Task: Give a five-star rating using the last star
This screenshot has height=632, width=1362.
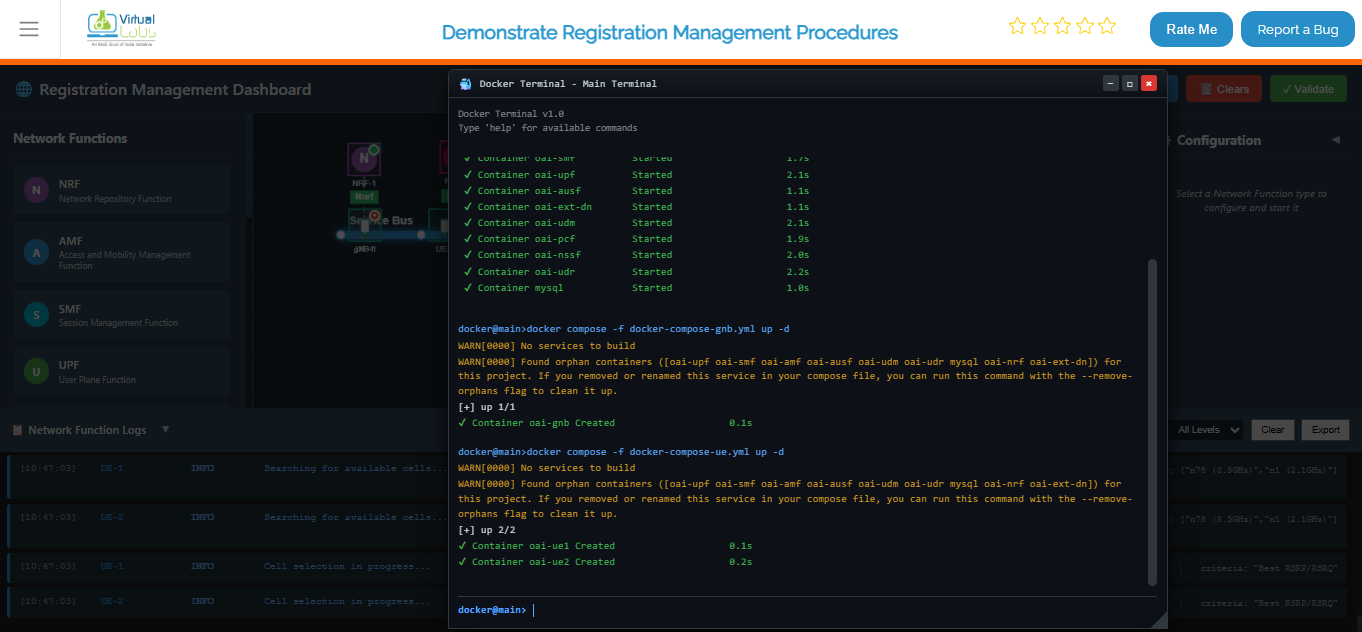Action: [1107, 26]
